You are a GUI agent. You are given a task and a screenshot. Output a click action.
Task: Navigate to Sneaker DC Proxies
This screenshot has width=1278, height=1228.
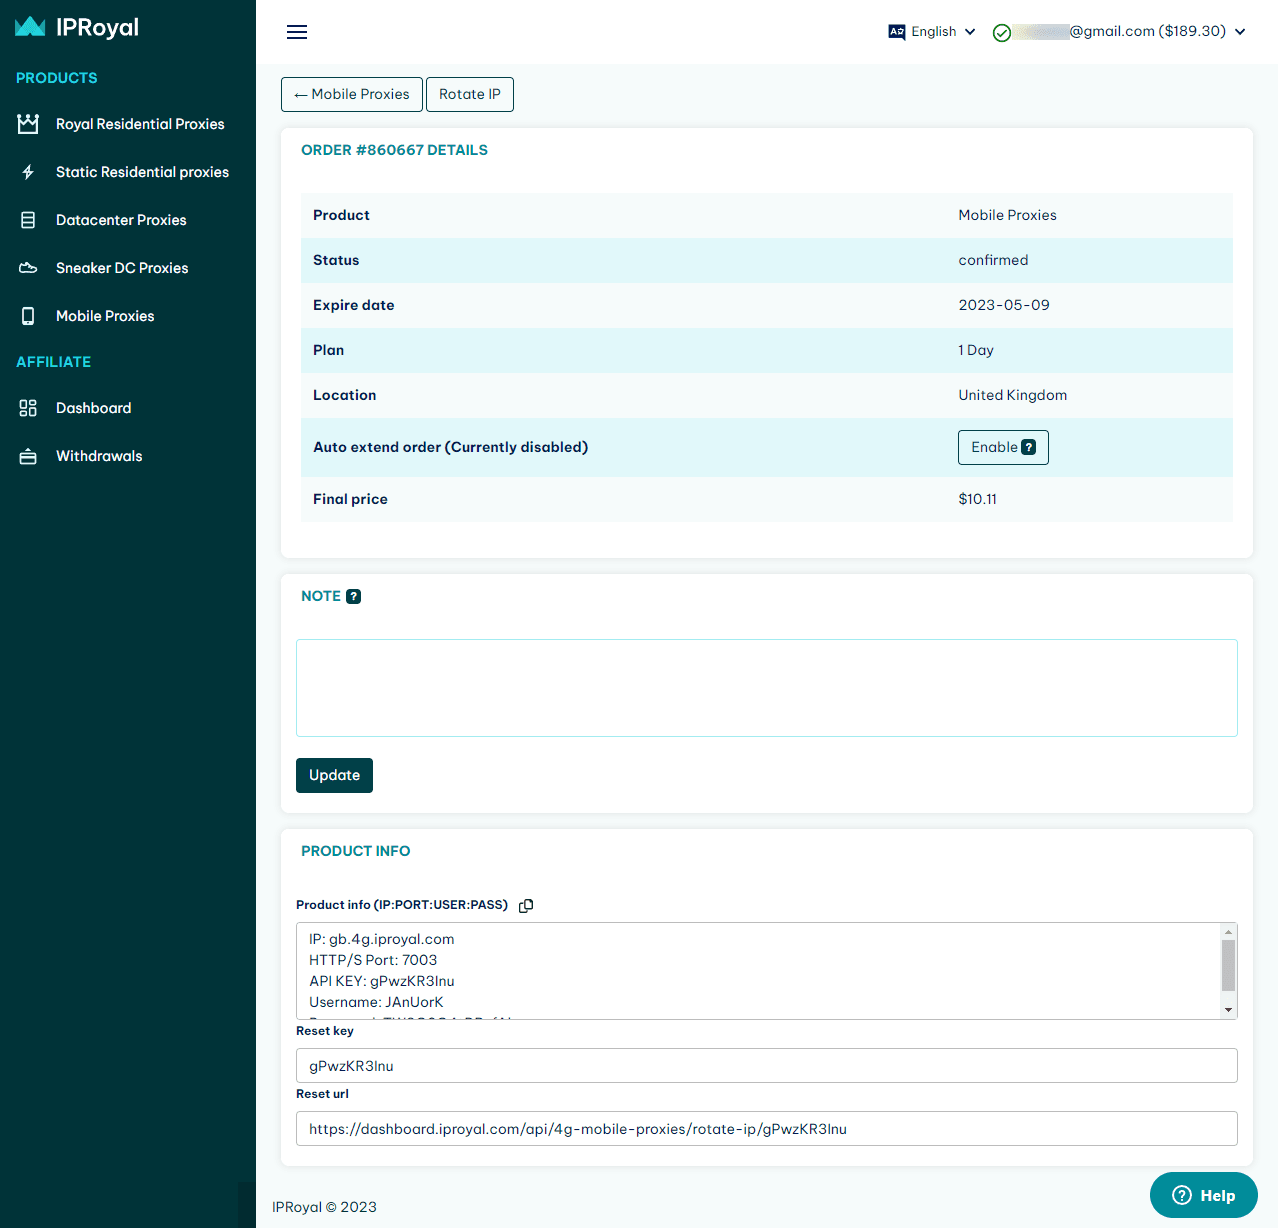click(122, 268)
